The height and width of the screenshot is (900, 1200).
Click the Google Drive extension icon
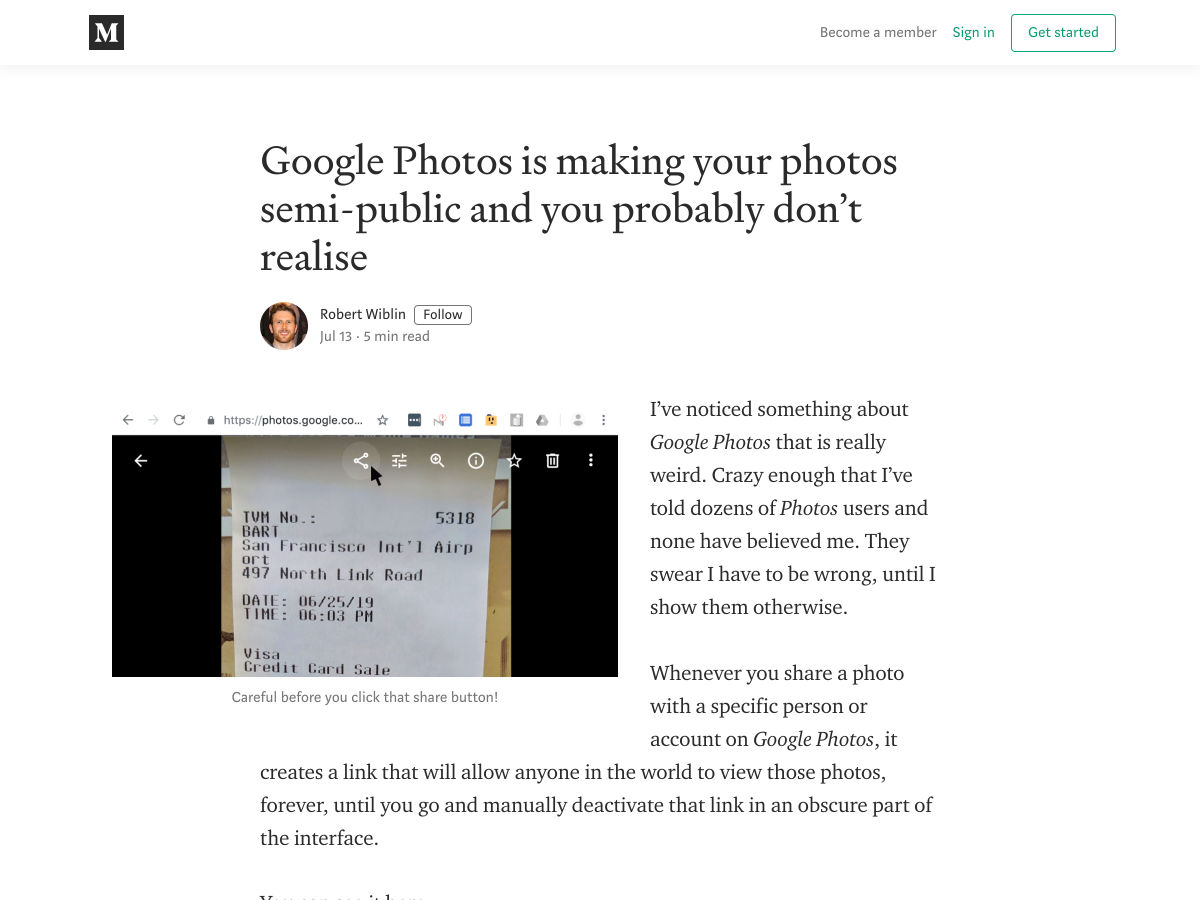542,420
